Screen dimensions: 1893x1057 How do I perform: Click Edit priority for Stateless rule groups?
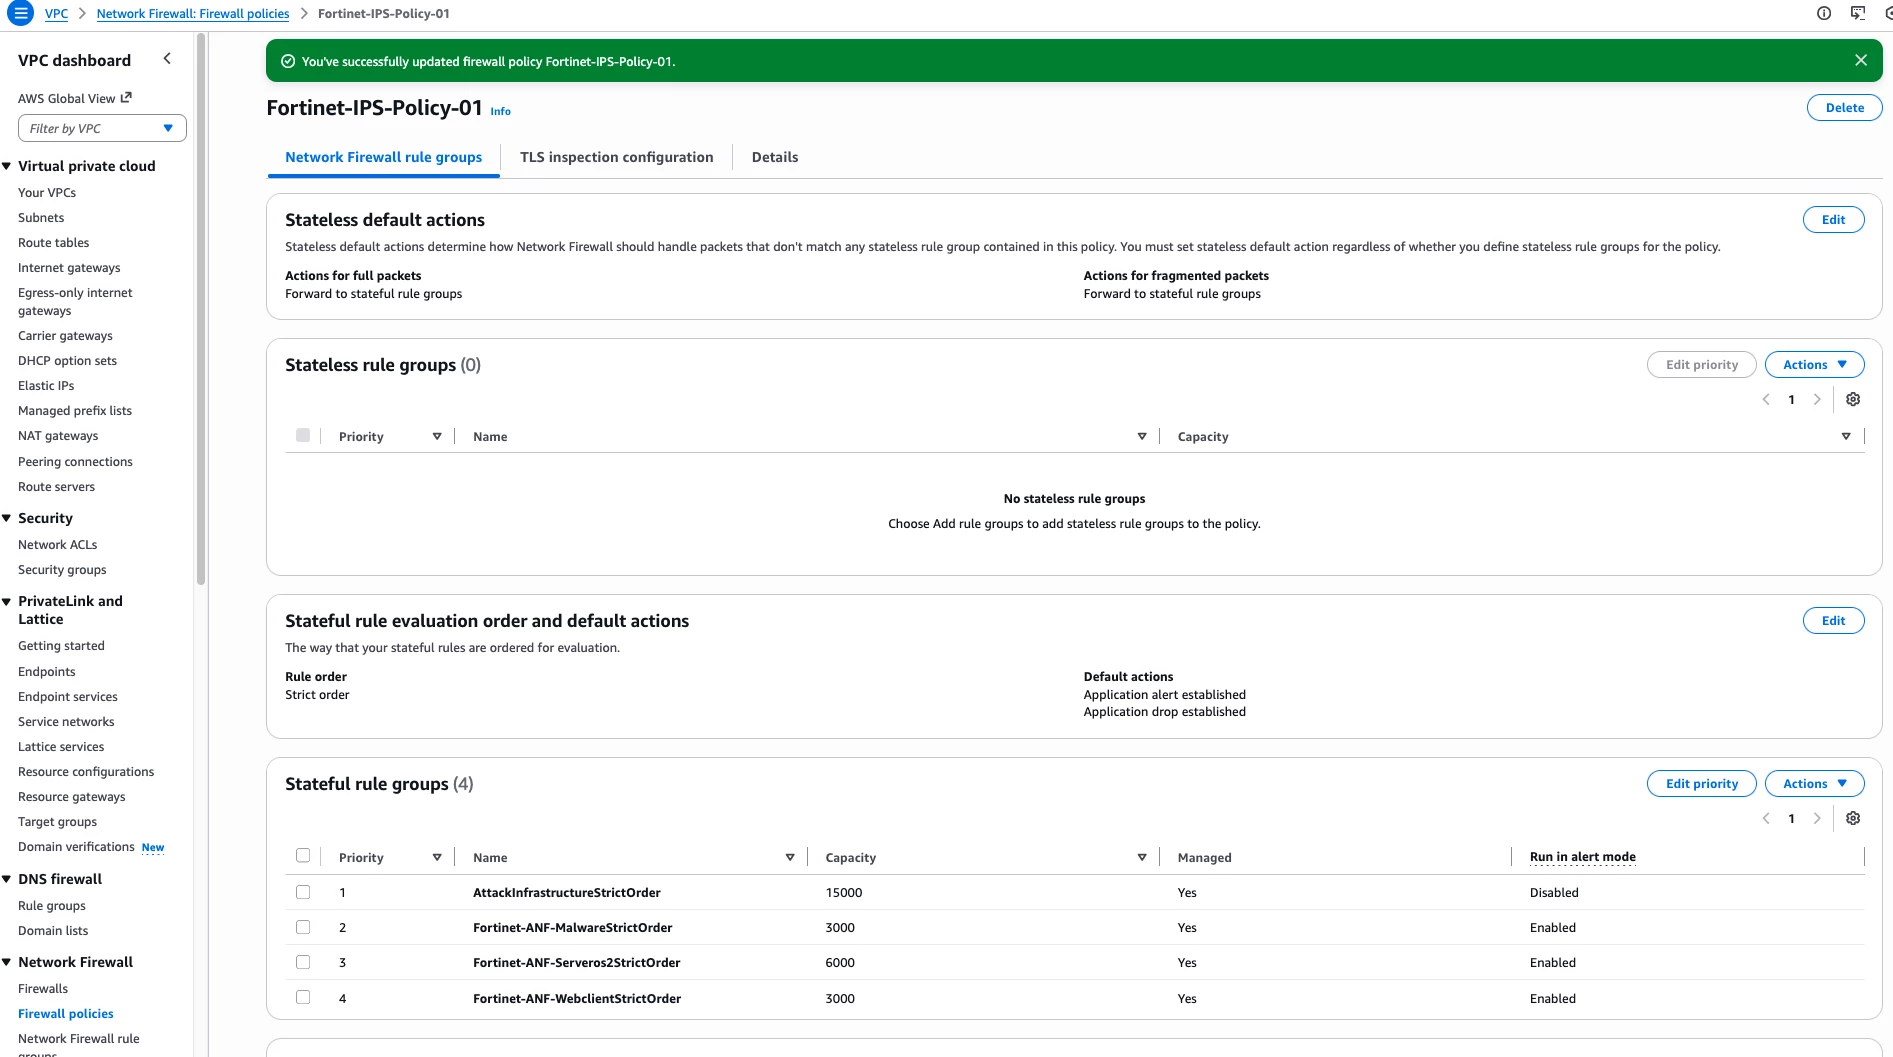coord(1701,365)
